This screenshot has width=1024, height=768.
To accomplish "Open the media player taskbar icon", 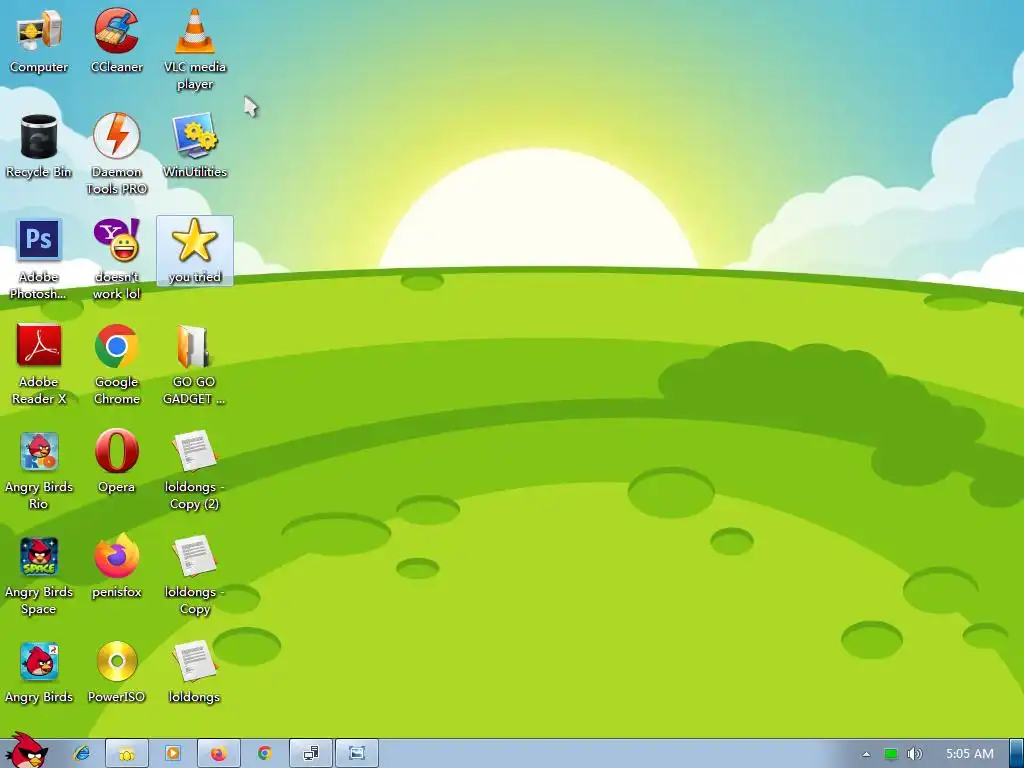I will (x=172, y=753).
